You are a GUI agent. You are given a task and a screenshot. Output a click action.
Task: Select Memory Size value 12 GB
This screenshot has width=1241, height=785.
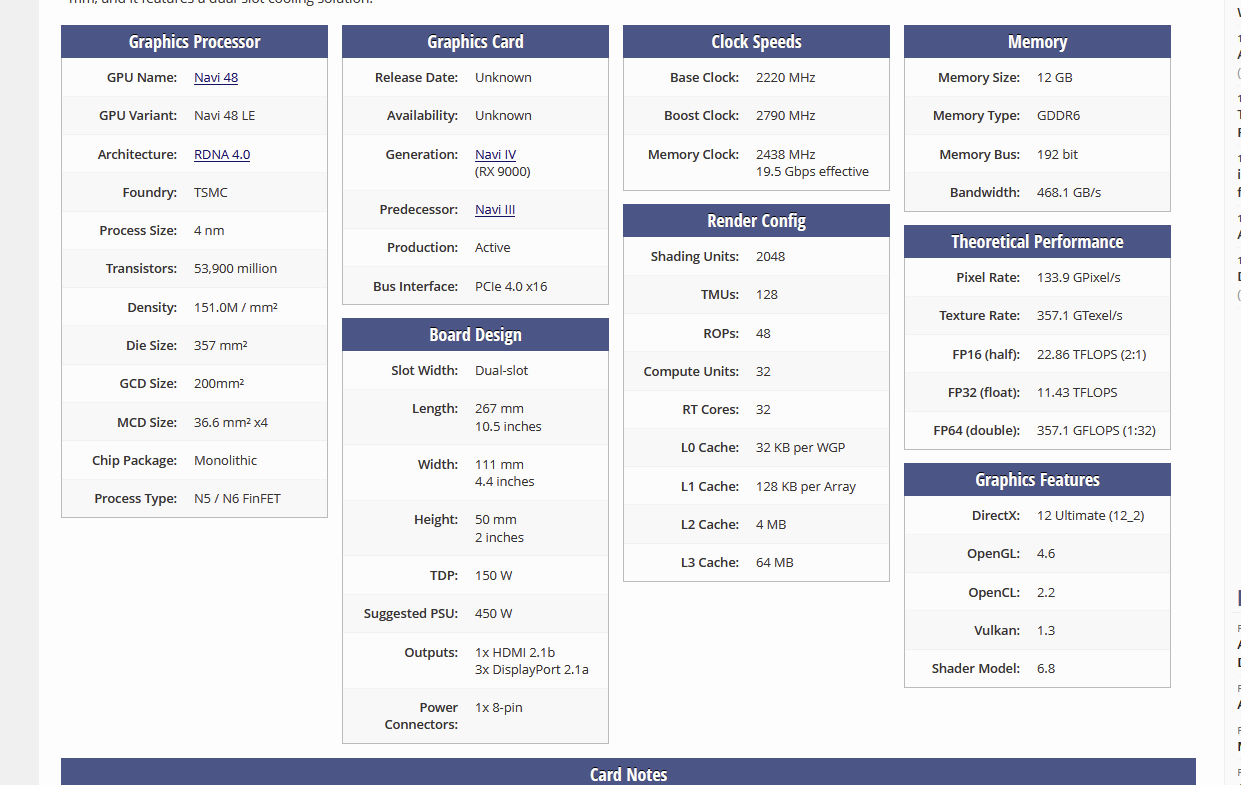tap(1055, 77)
